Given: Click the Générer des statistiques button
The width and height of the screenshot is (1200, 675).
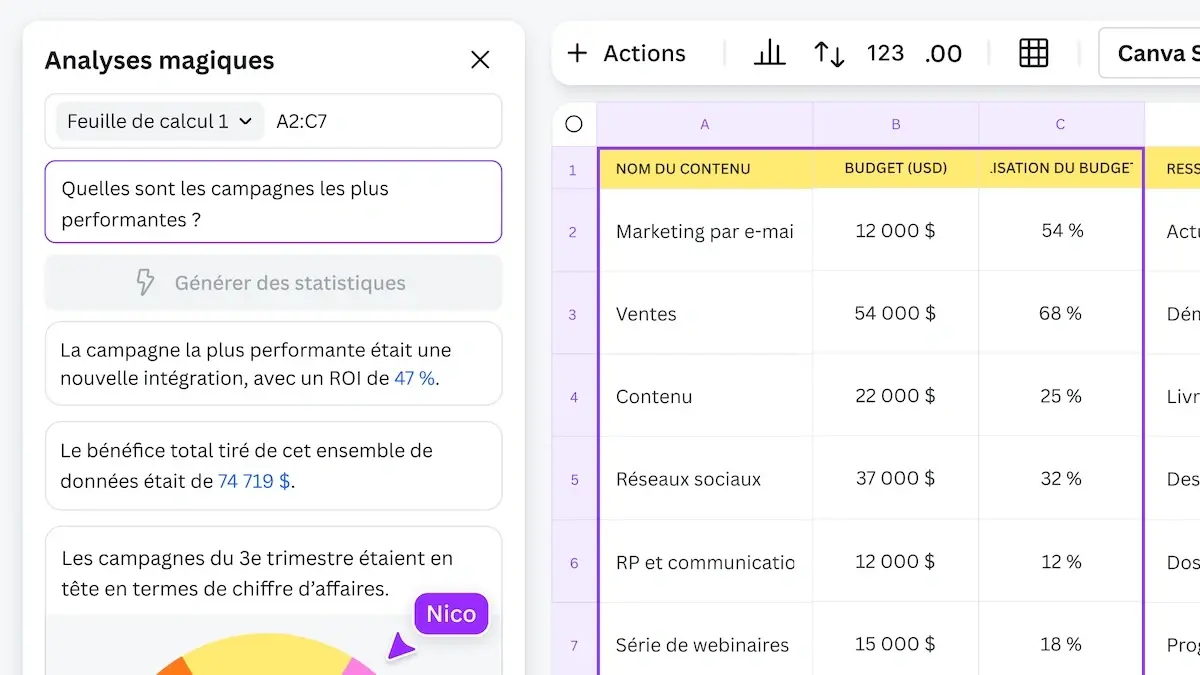Looking at the screenshot, I should (x=273, y=283).
